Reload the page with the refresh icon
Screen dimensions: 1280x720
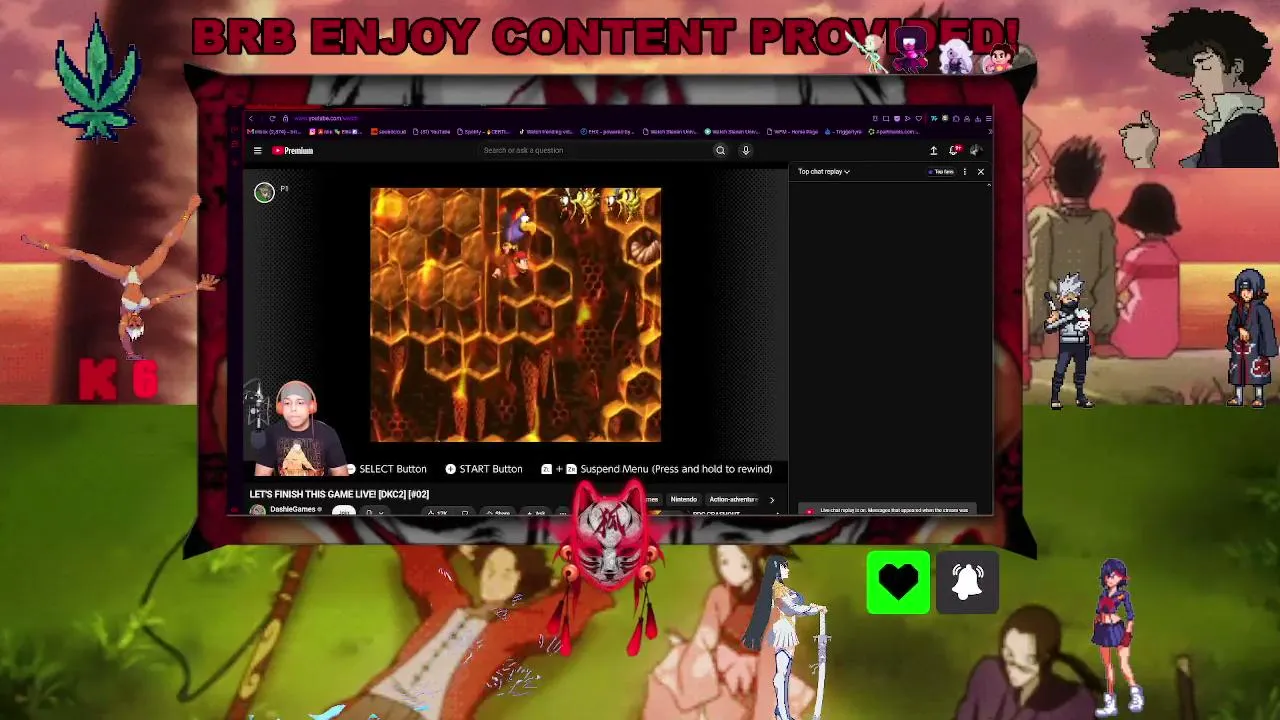(x=272, y=118)
